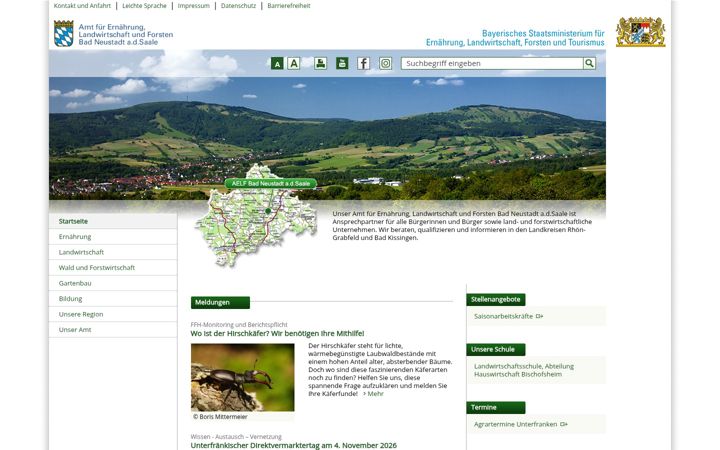
Task: Click the Amt für Ernährung office title
Action: [x=125, y=34]
